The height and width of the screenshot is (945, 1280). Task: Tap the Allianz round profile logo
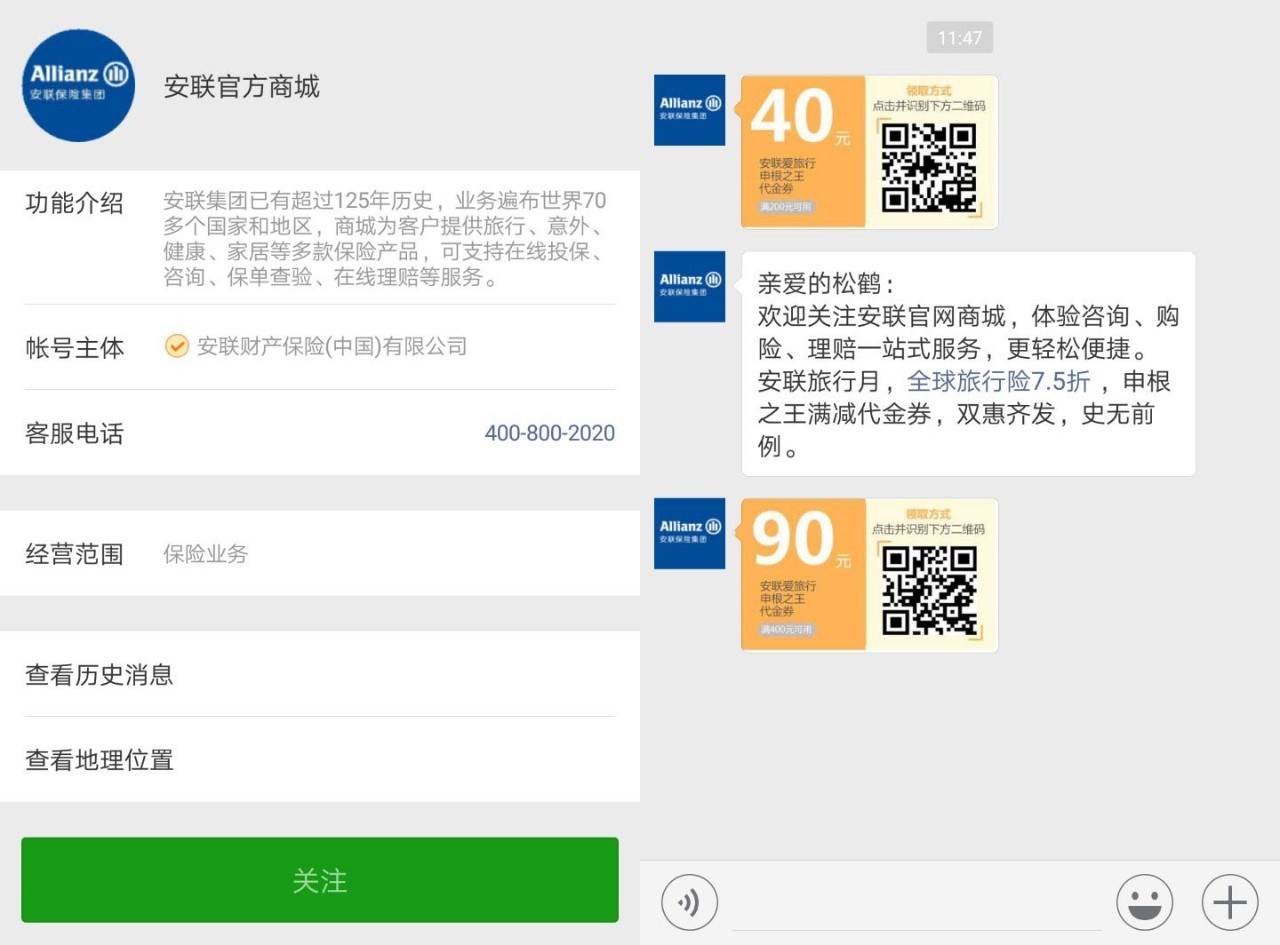tap(78, 85)
